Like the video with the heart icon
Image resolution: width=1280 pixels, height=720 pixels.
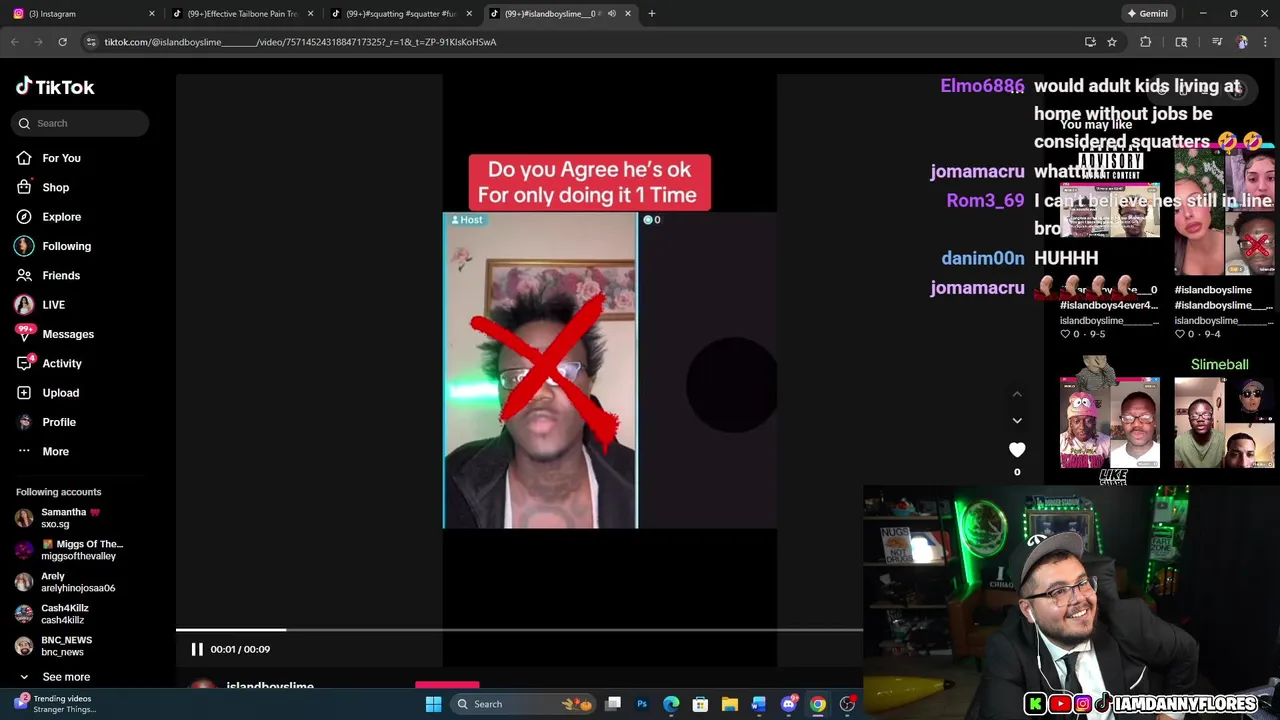[x=1017, y=450]
